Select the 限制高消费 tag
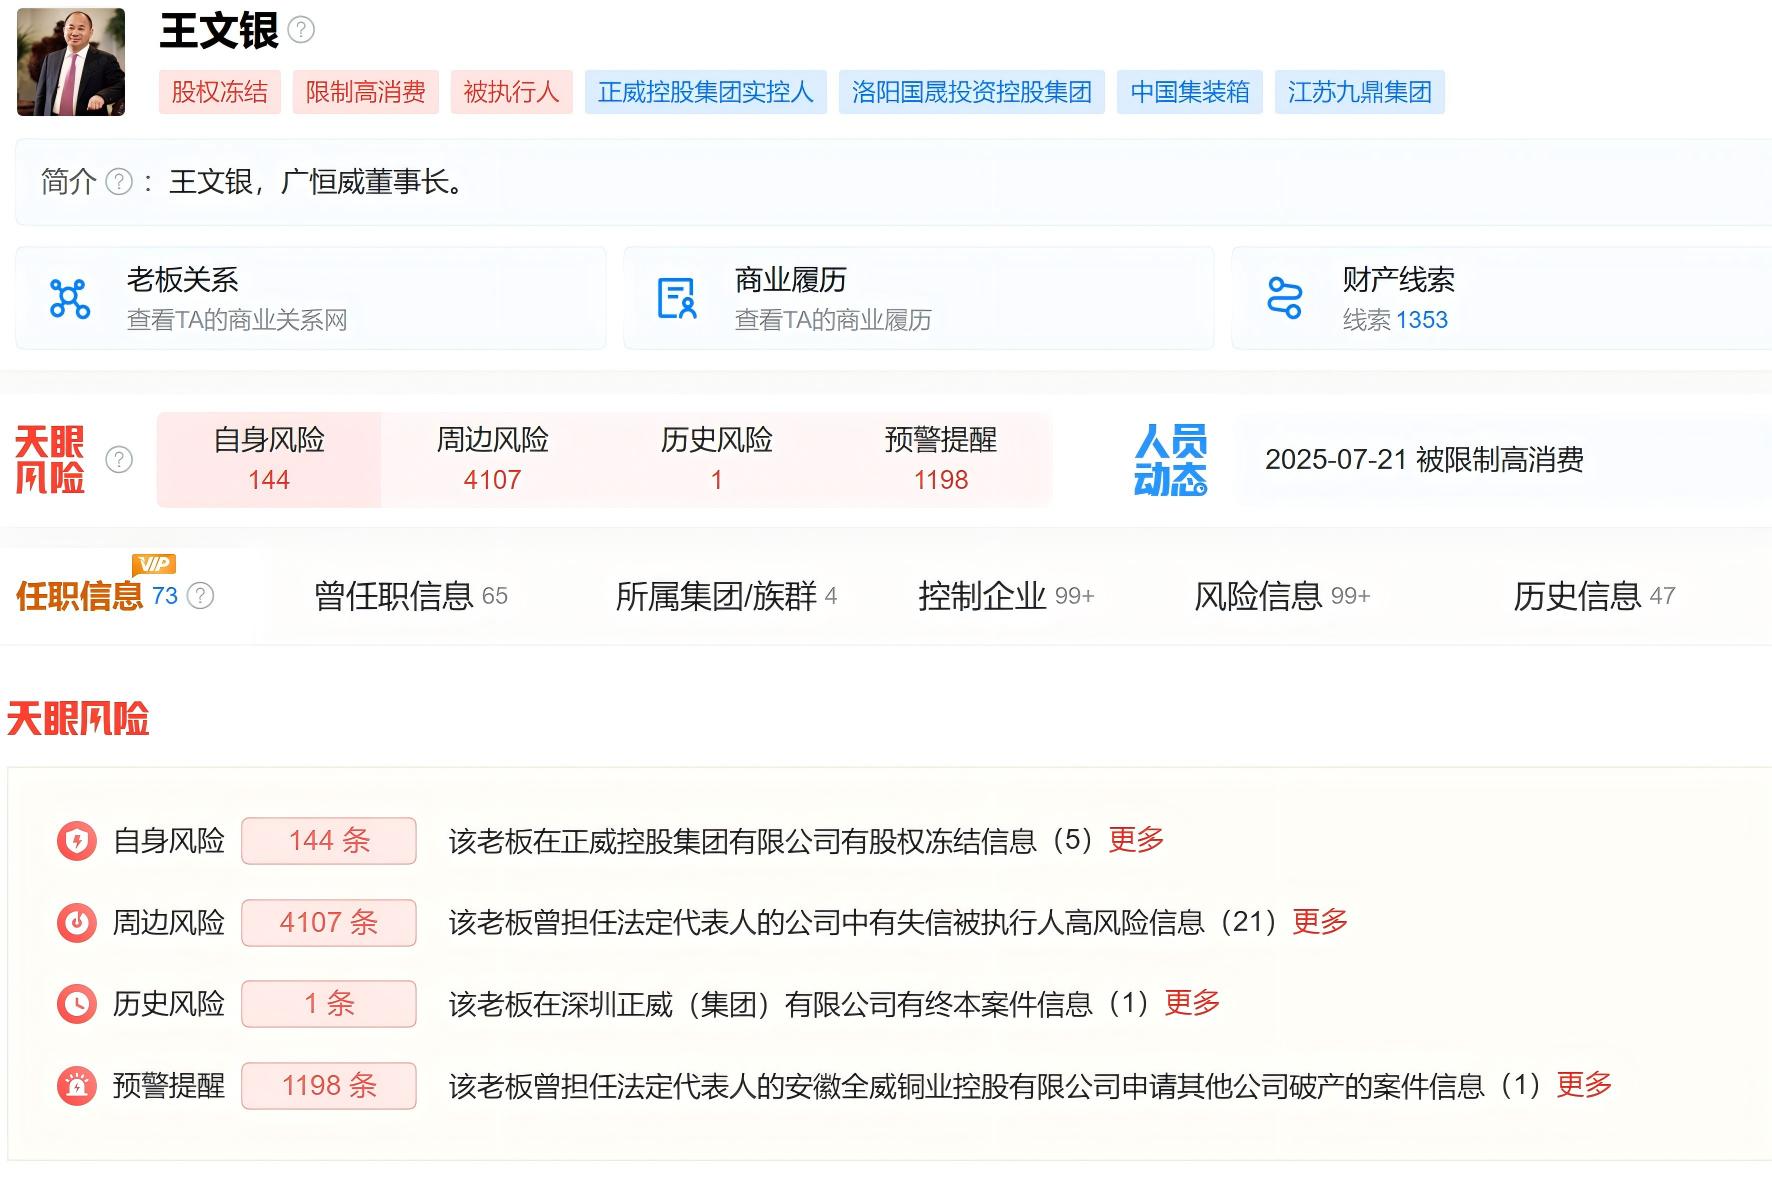The image size is (1772, 1192). [x=366, y=92]
